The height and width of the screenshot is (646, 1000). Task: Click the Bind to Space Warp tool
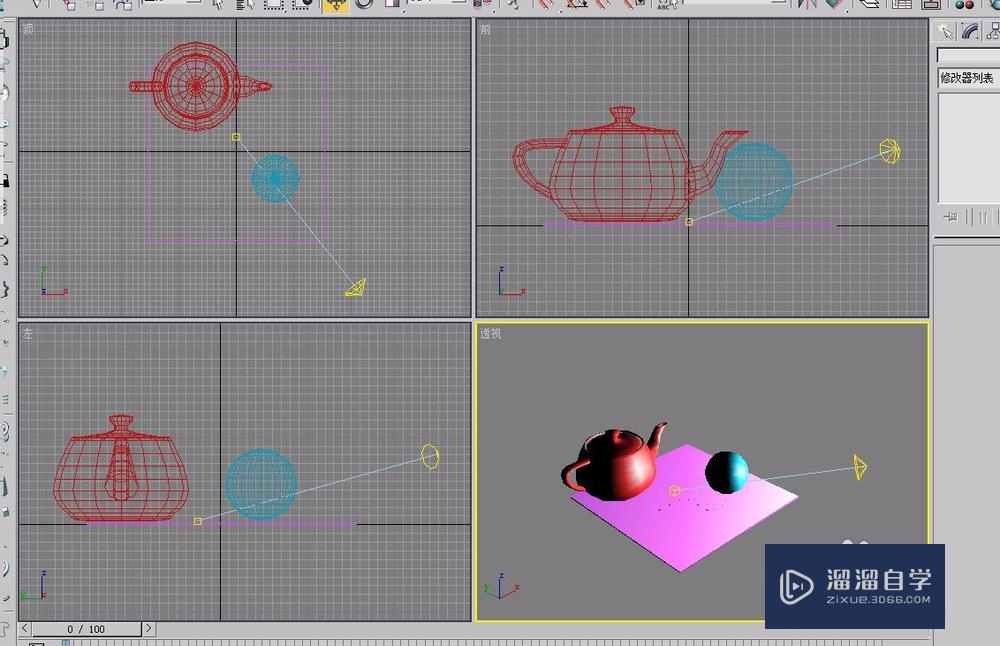123,4
